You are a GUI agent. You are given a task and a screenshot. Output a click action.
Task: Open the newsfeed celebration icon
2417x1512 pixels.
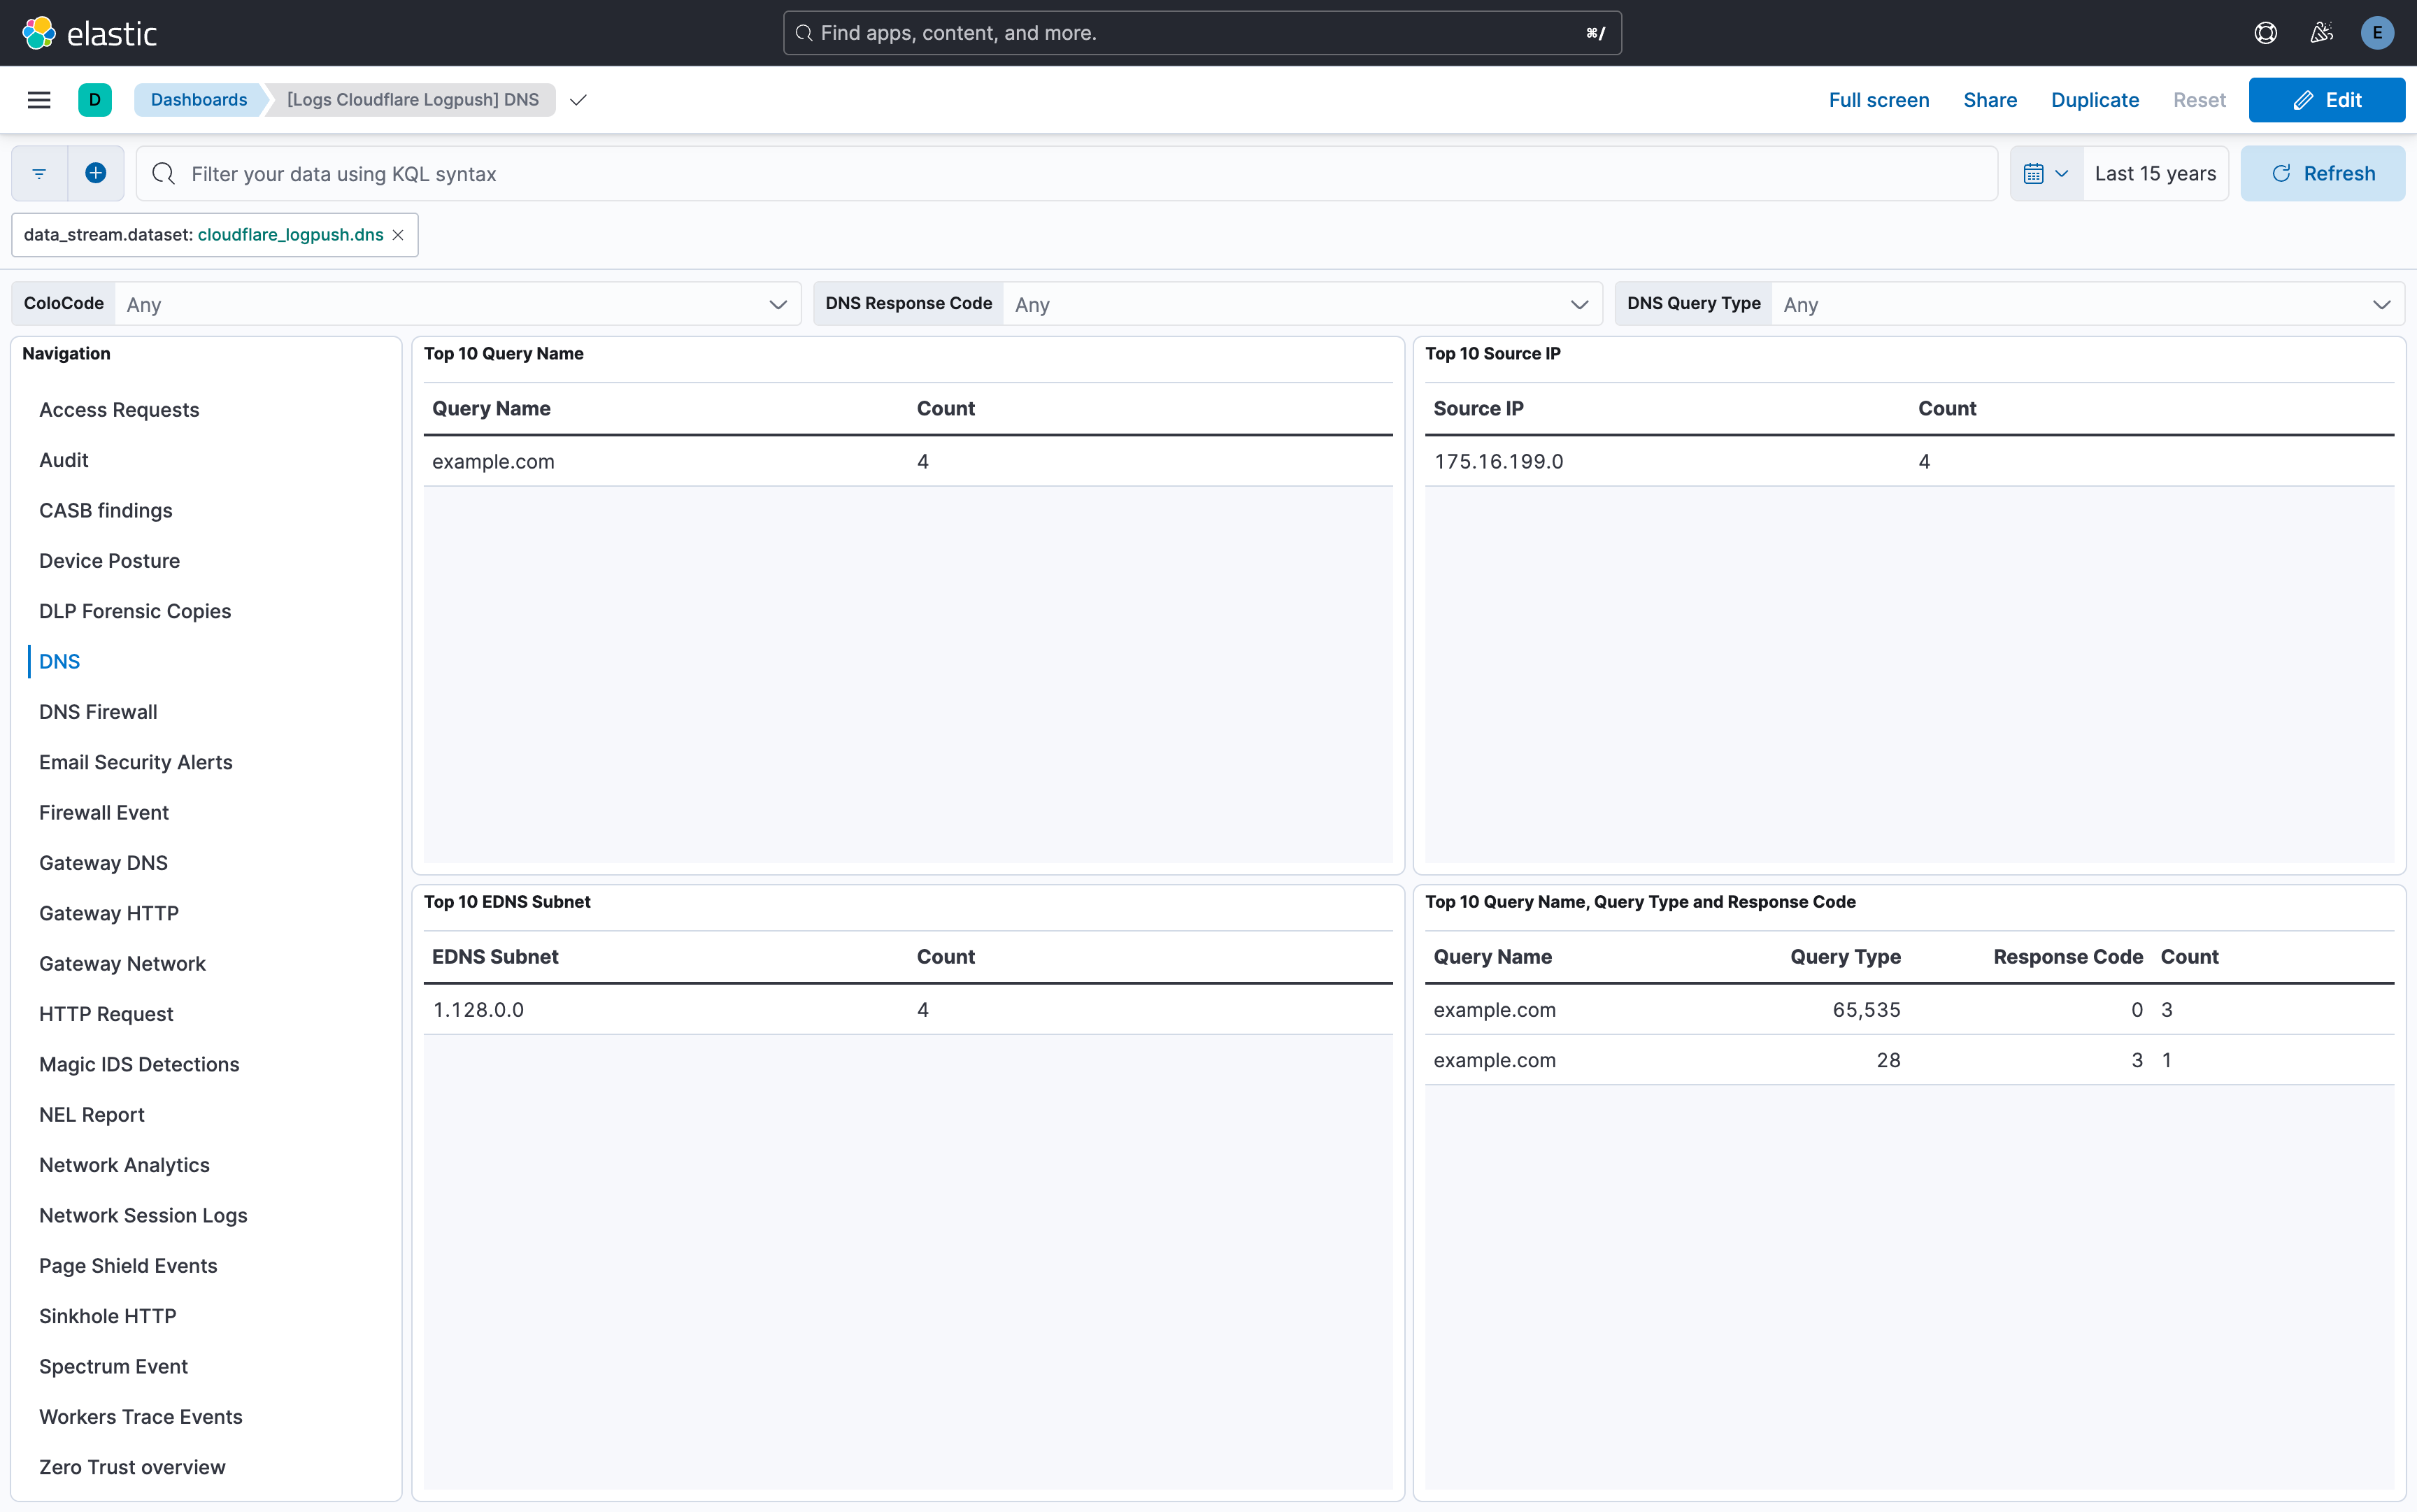coord(2321,33)
